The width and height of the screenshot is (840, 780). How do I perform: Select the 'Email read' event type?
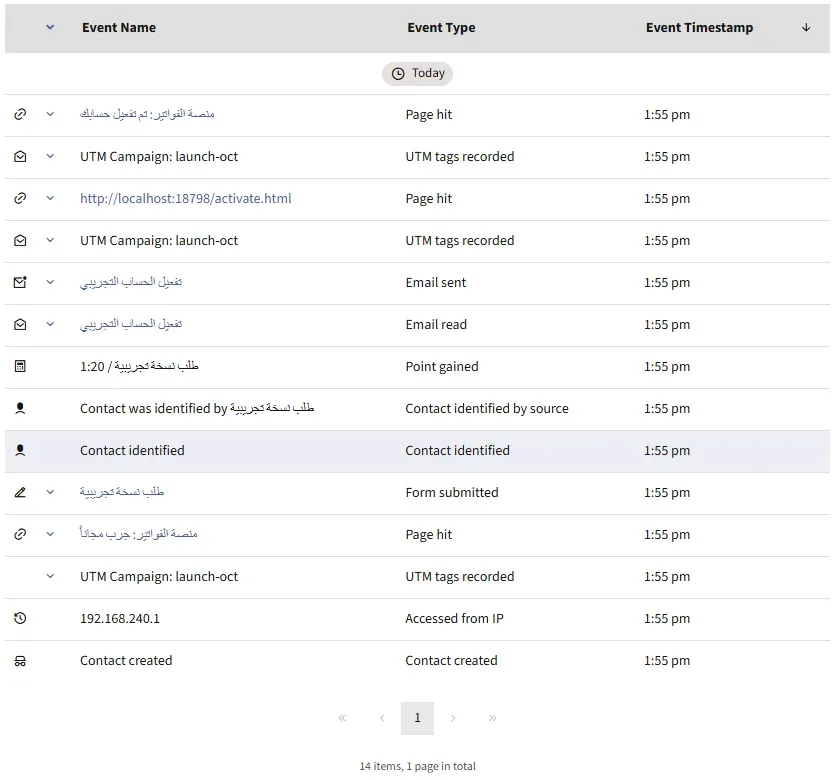point(436,325)
